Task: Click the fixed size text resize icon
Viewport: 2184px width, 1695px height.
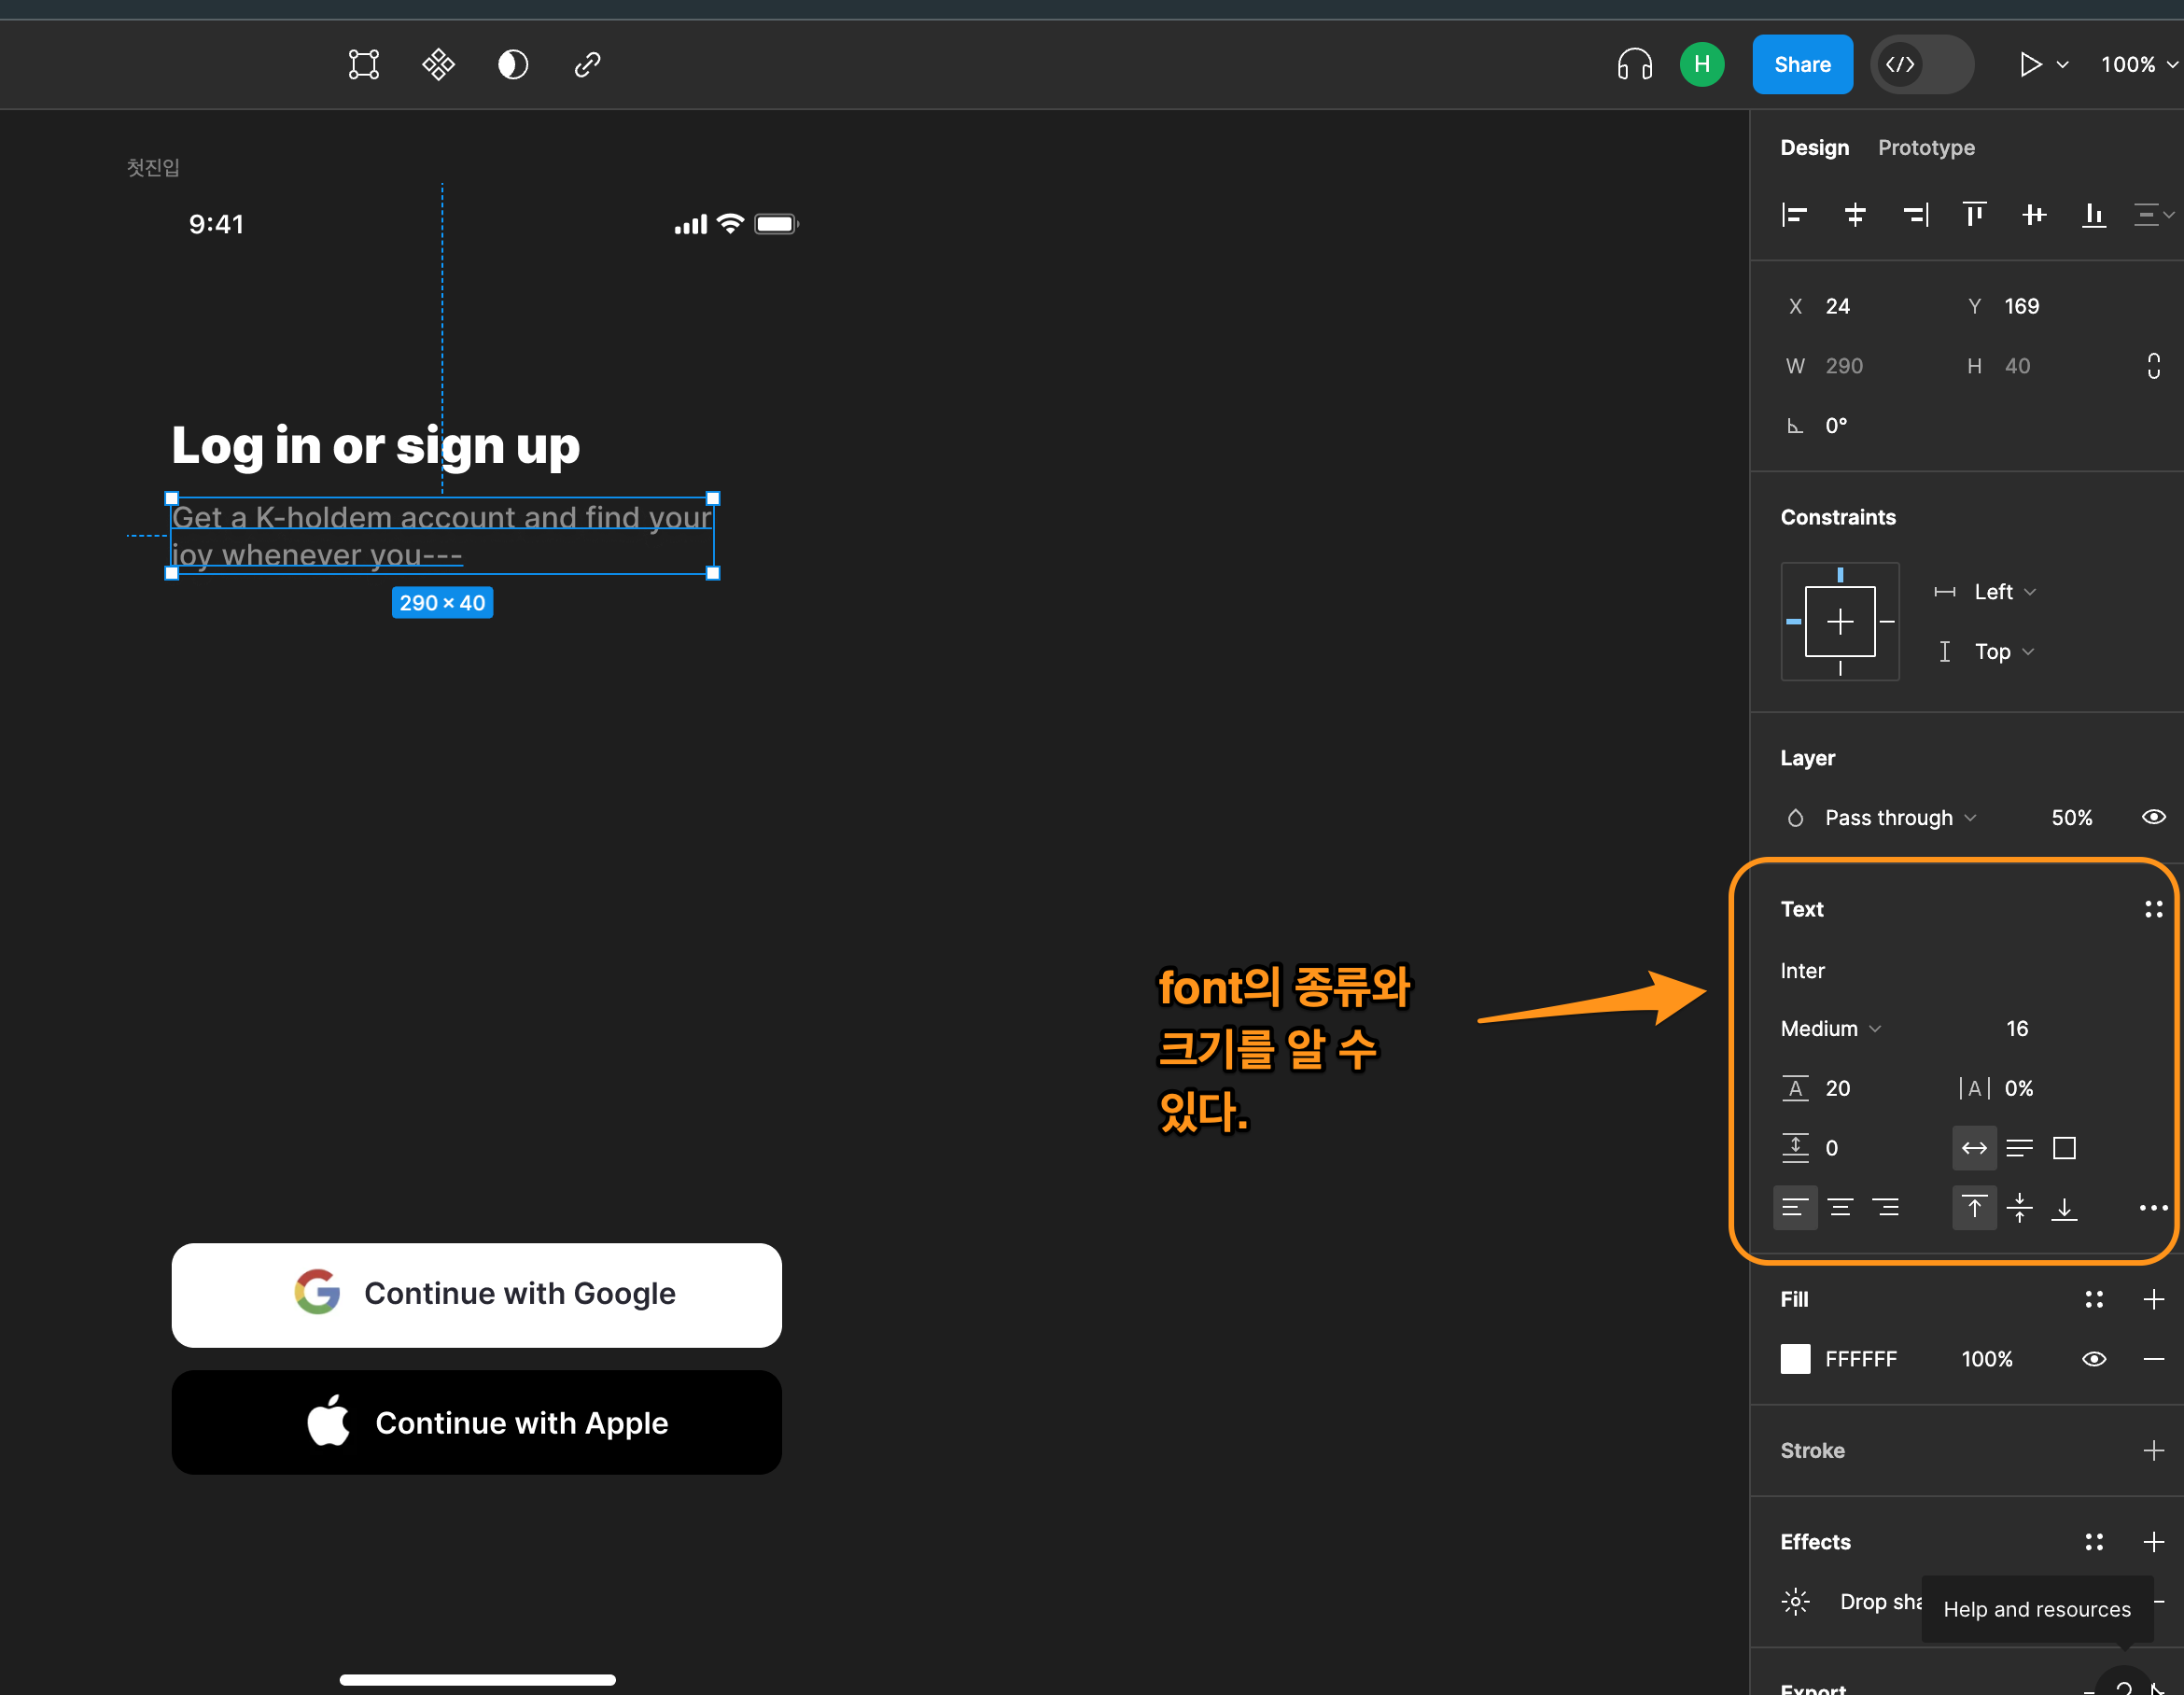Action: click(x=2064, y=1148)
